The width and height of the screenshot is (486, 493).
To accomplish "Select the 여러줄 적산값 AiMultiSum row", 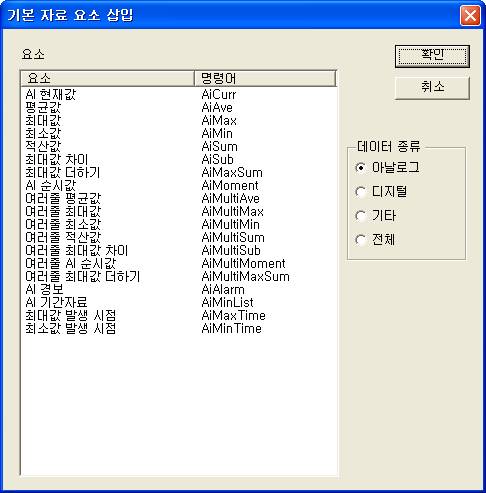I will coord(179,238).
